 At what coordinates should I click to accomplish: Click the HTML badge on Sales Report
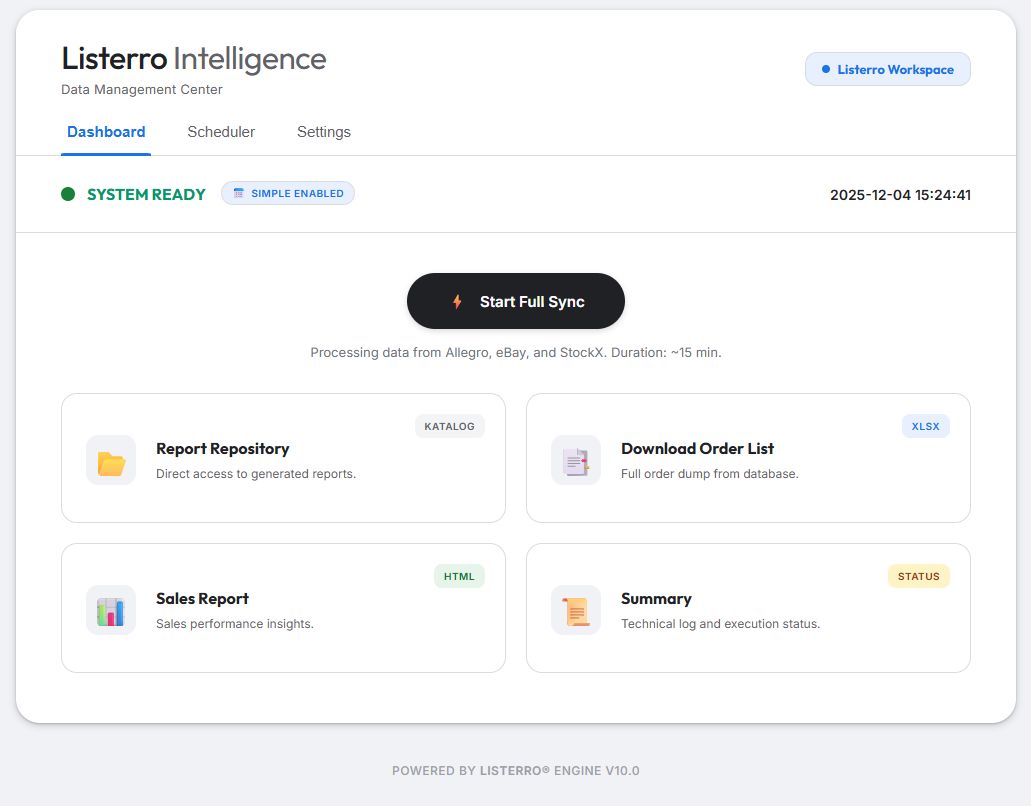[459, 575]
